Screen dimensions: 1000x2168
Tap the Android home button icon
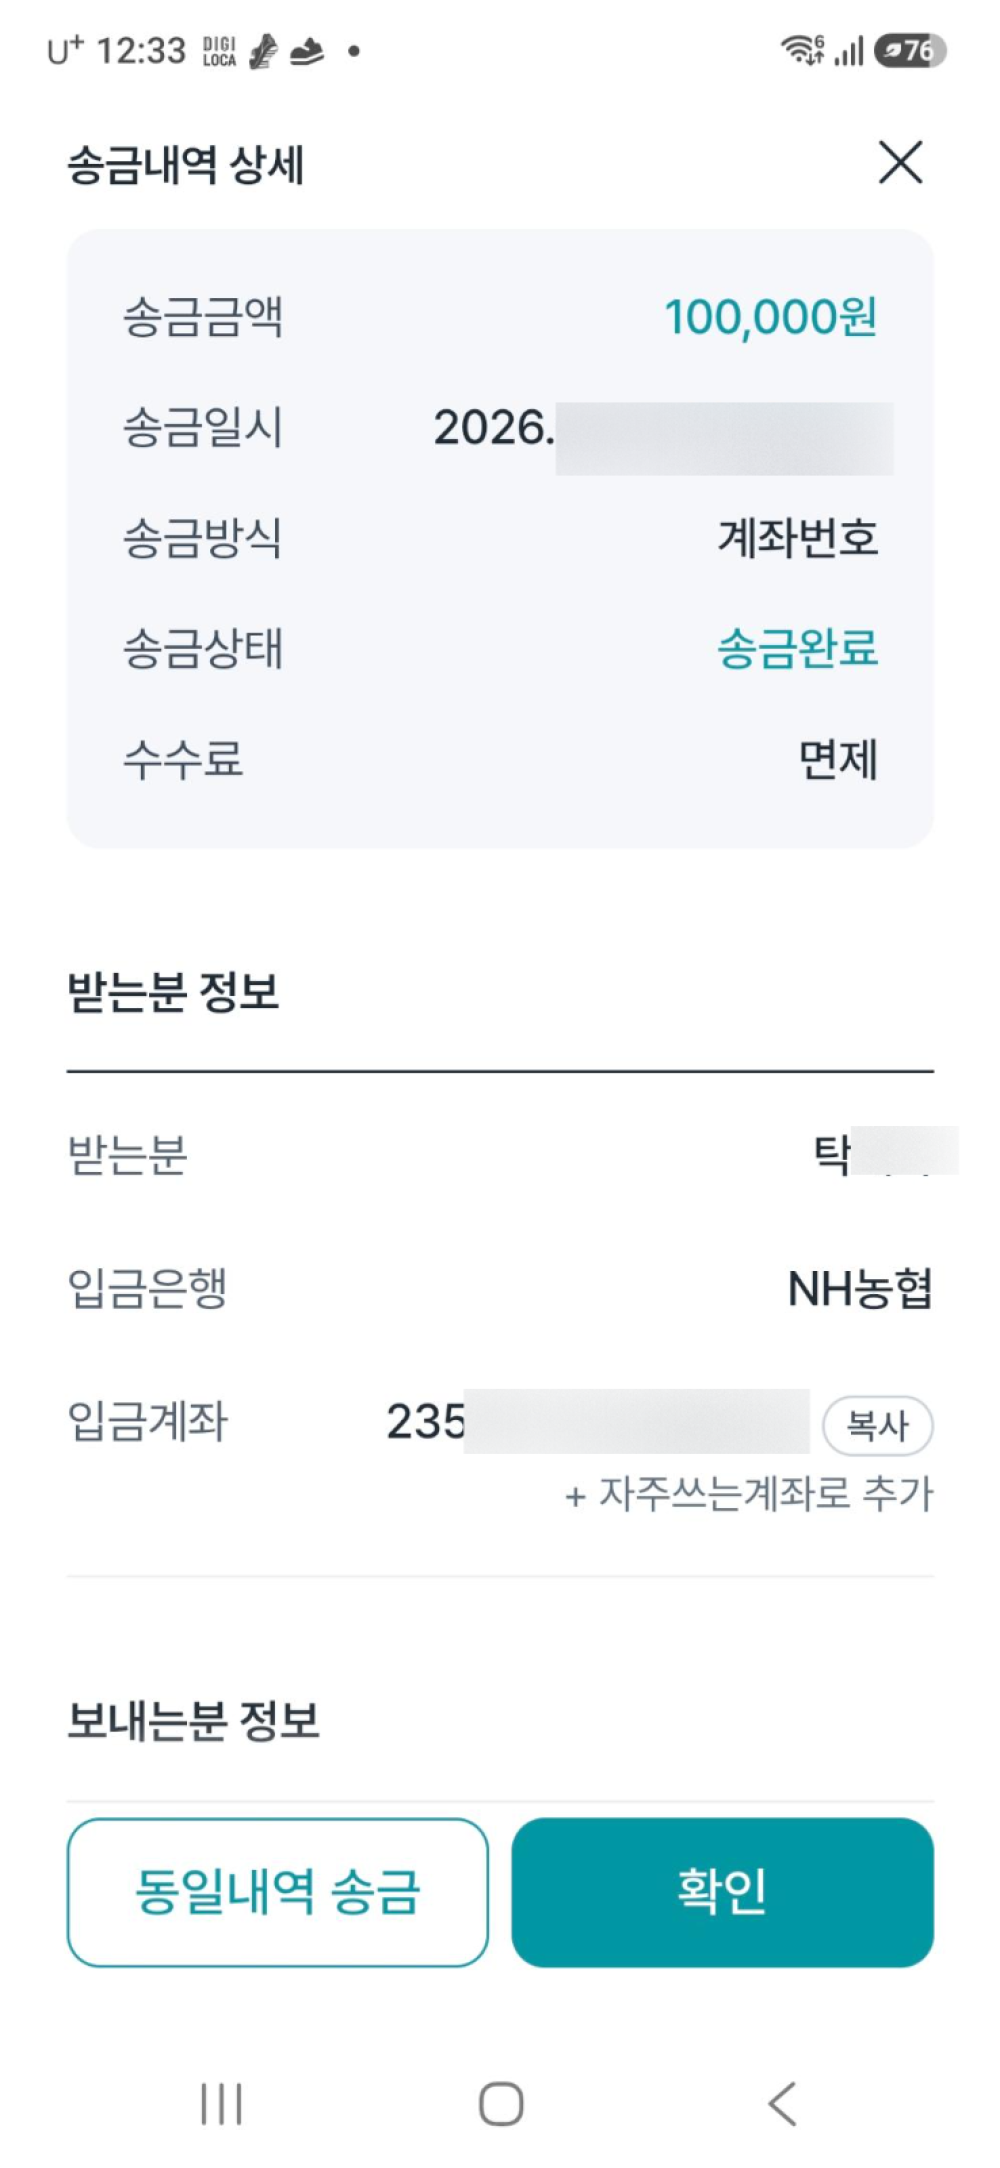[501, 2103]
